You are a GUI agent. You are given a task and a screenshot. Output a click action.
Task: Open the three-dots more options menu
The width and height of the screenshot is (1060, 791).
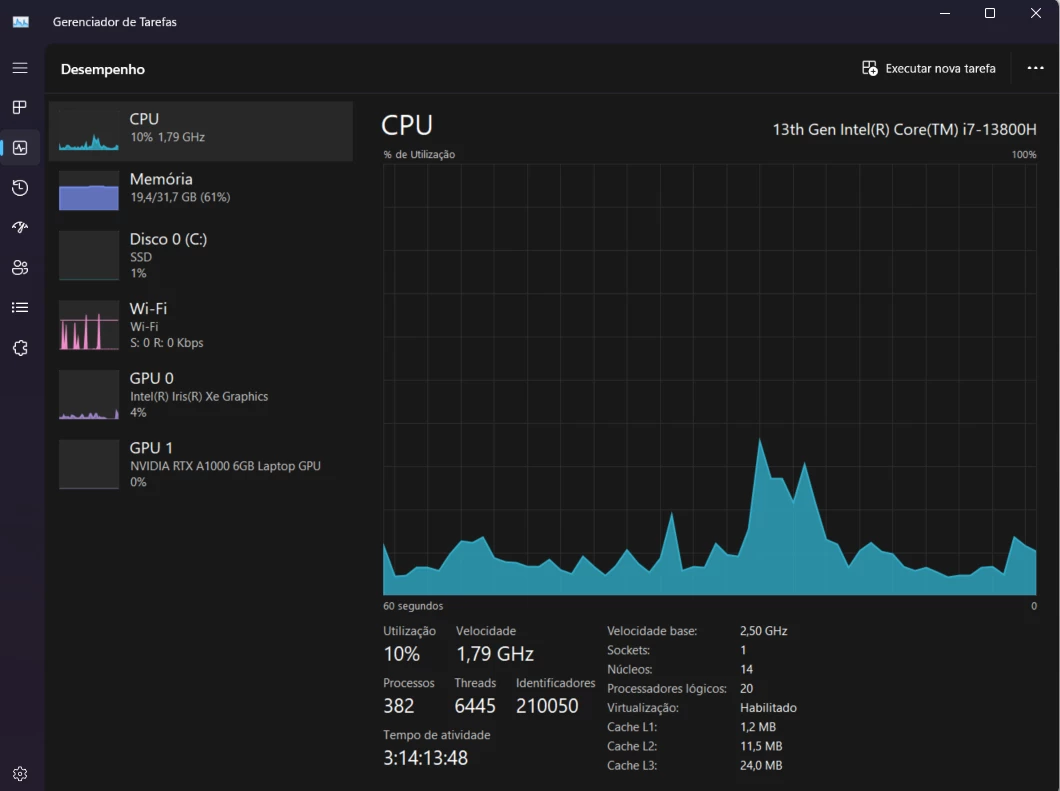coord(1035,68)
